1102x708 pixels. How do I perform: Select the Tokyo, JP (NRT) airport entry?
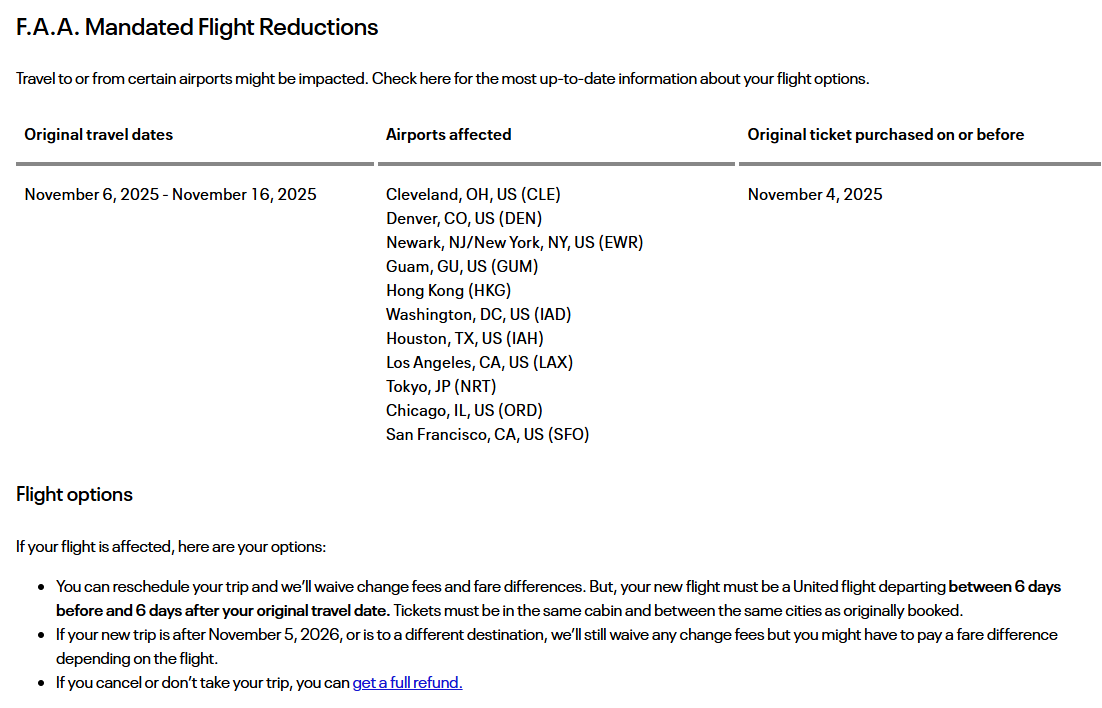(441, 387)
